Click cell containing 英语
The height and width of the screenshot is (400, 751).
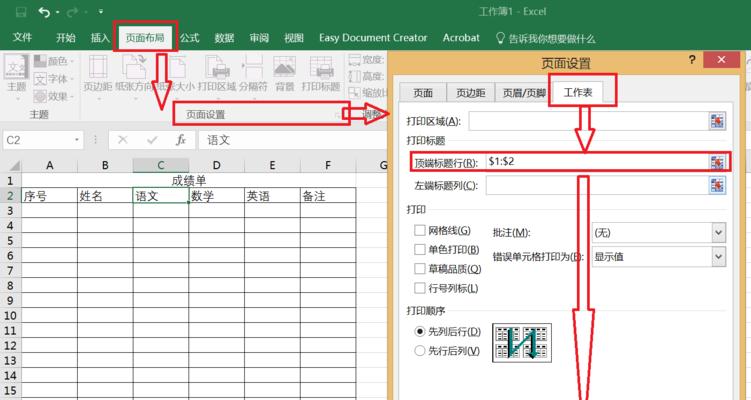pos(272,196)
